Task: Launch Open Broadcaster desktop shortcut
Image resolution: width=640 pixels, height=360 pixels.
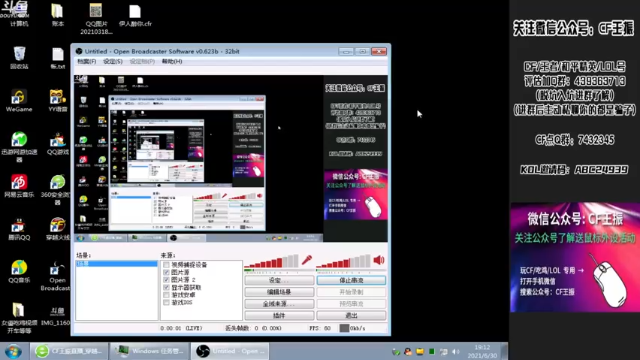Action: pyautogui.click(x=57, y=276)
